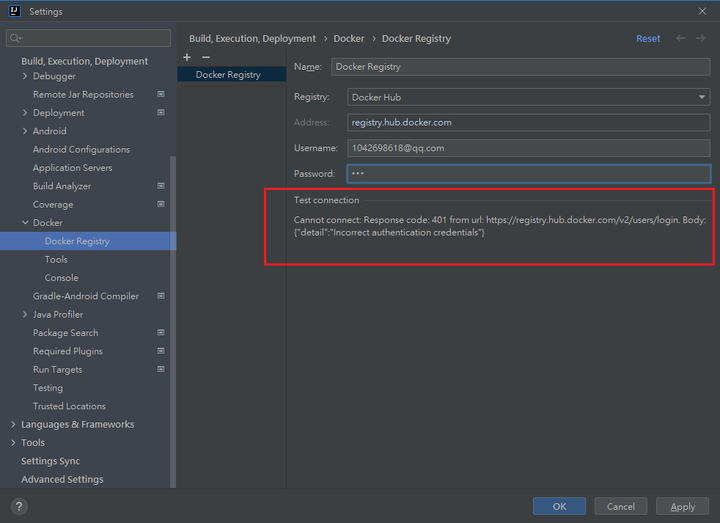Select Gradle-Android Compiler settings
Image resolution: width=720 pixels, height=523 pixels.
coord(86,296)
